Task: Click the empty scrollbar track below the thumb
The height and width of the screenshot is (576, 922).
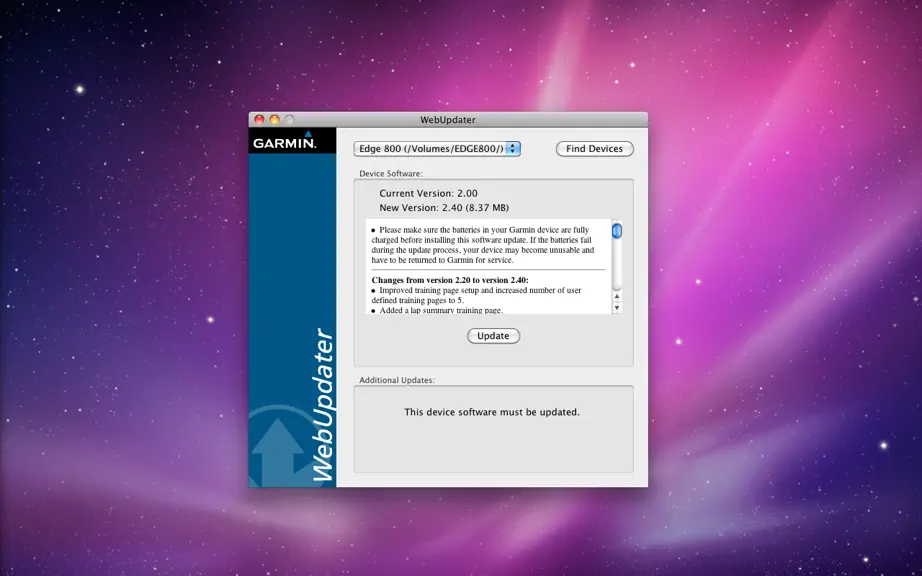Action: pyautogui.click(x=617, y=264)
